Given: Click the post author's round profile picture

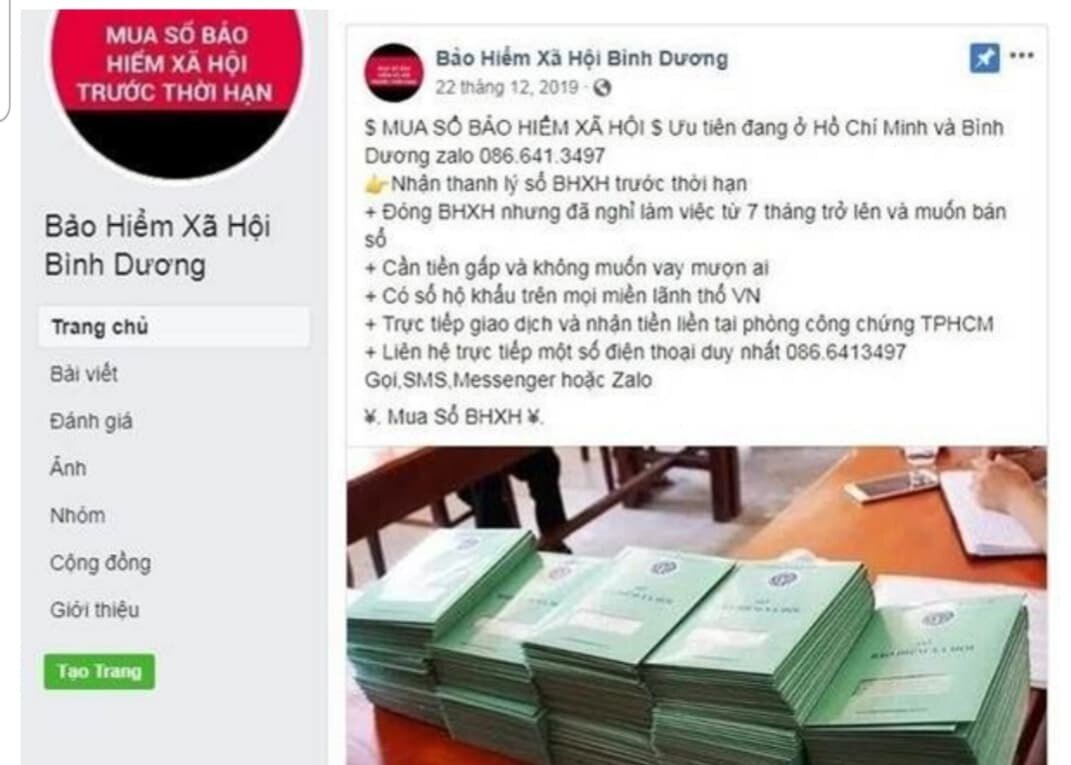Looking at the screenshot, I should [393, 72].
